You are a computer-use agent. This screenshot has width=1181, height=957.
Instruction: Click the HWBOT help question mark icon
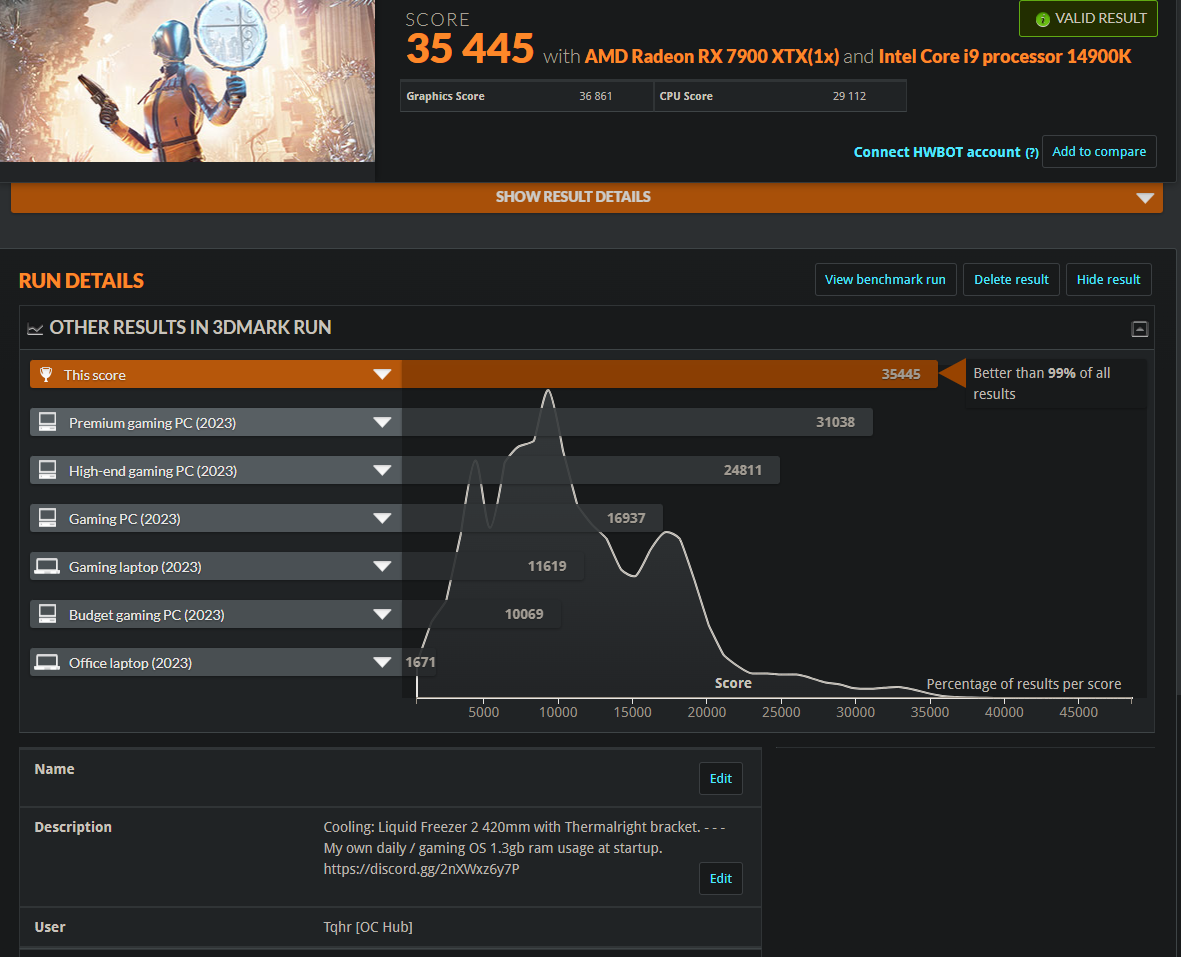1031,153
